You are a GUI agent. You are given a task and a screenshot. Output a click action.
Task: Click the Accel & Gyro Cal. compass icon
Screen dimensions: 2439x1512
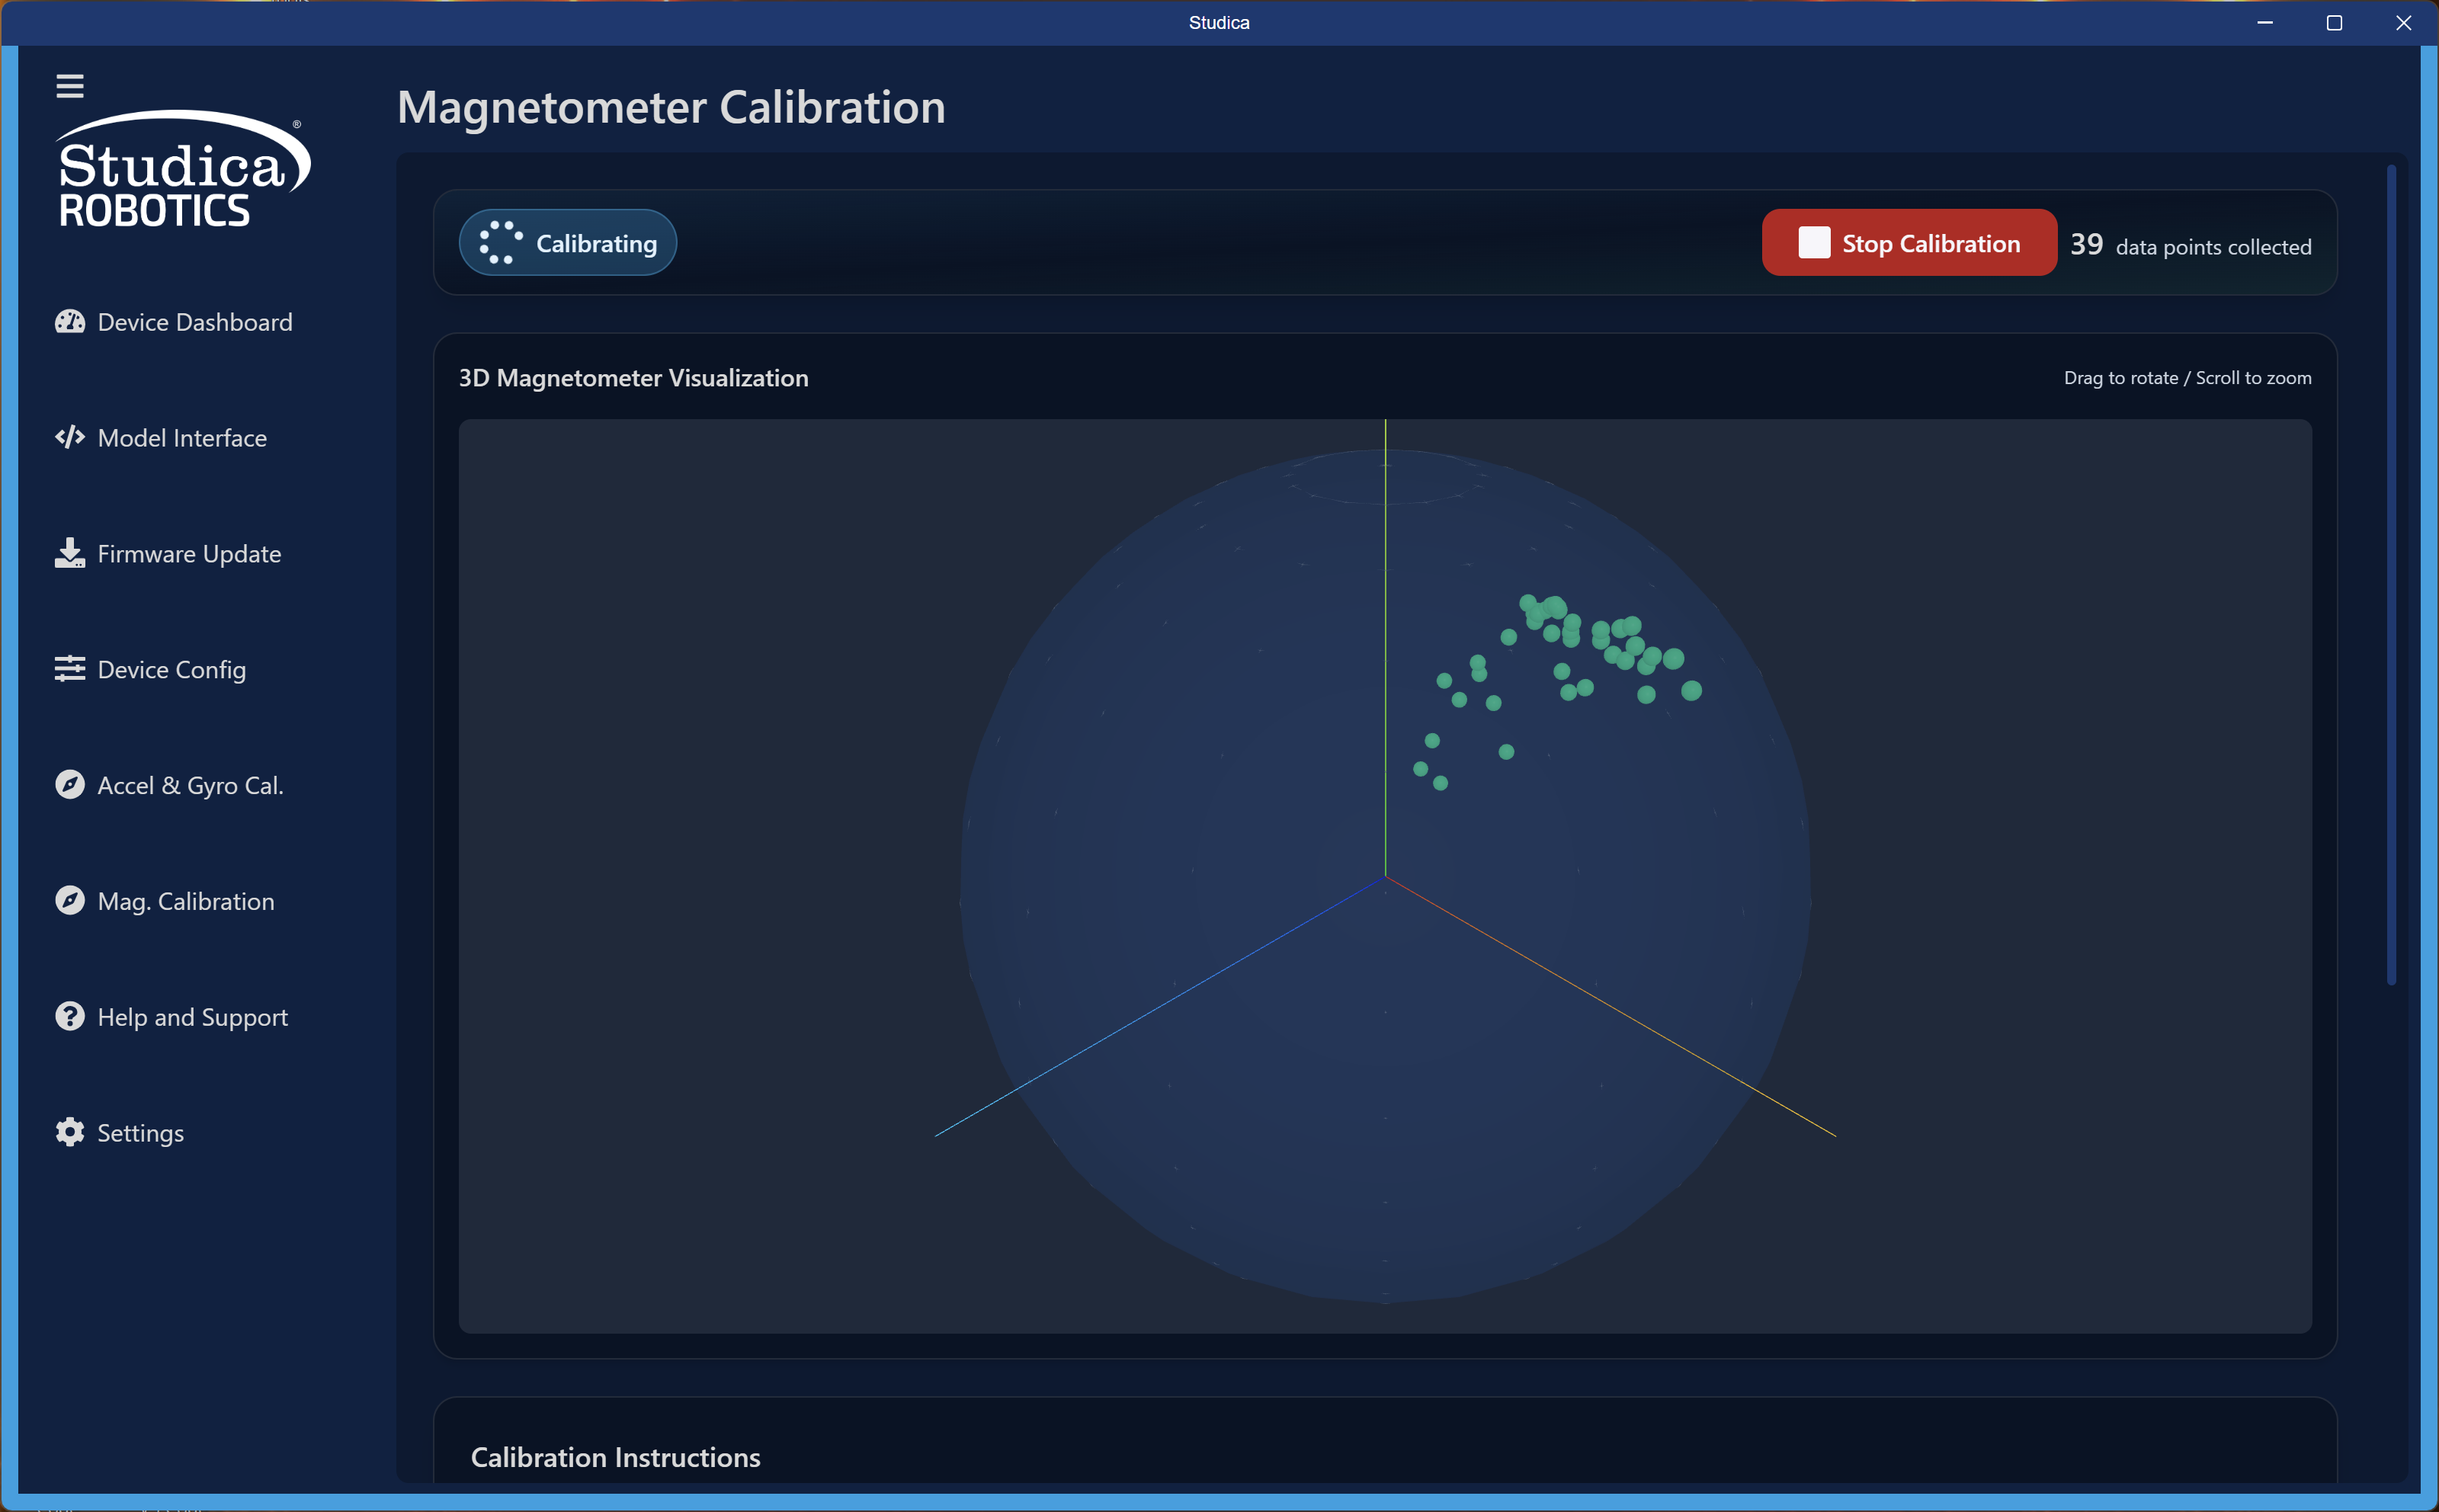[x=69, y=785]
